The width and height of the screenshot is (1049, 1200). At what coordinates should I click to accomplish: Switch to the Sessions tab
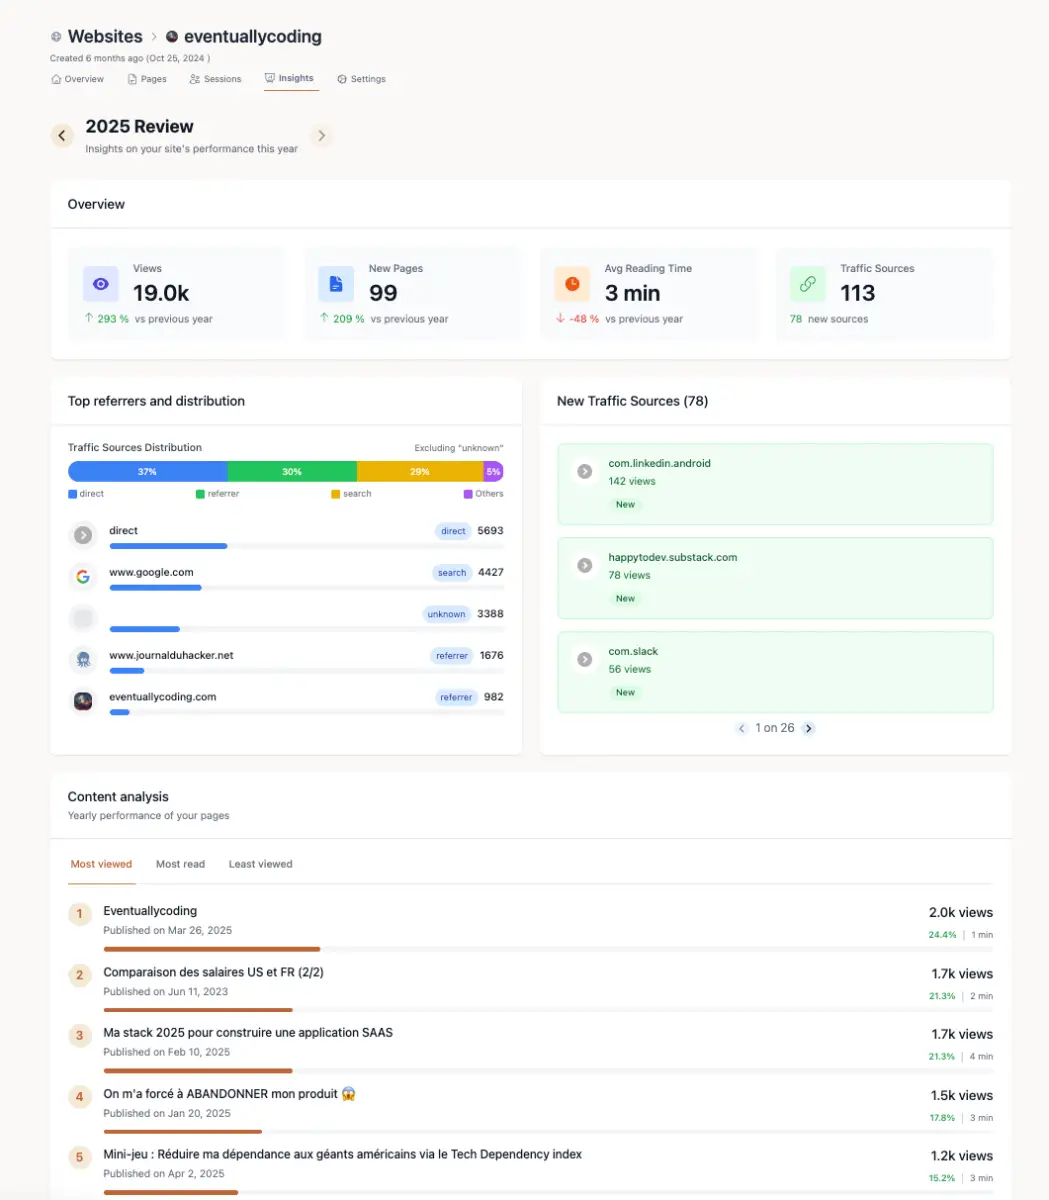[x=215, y=79]
